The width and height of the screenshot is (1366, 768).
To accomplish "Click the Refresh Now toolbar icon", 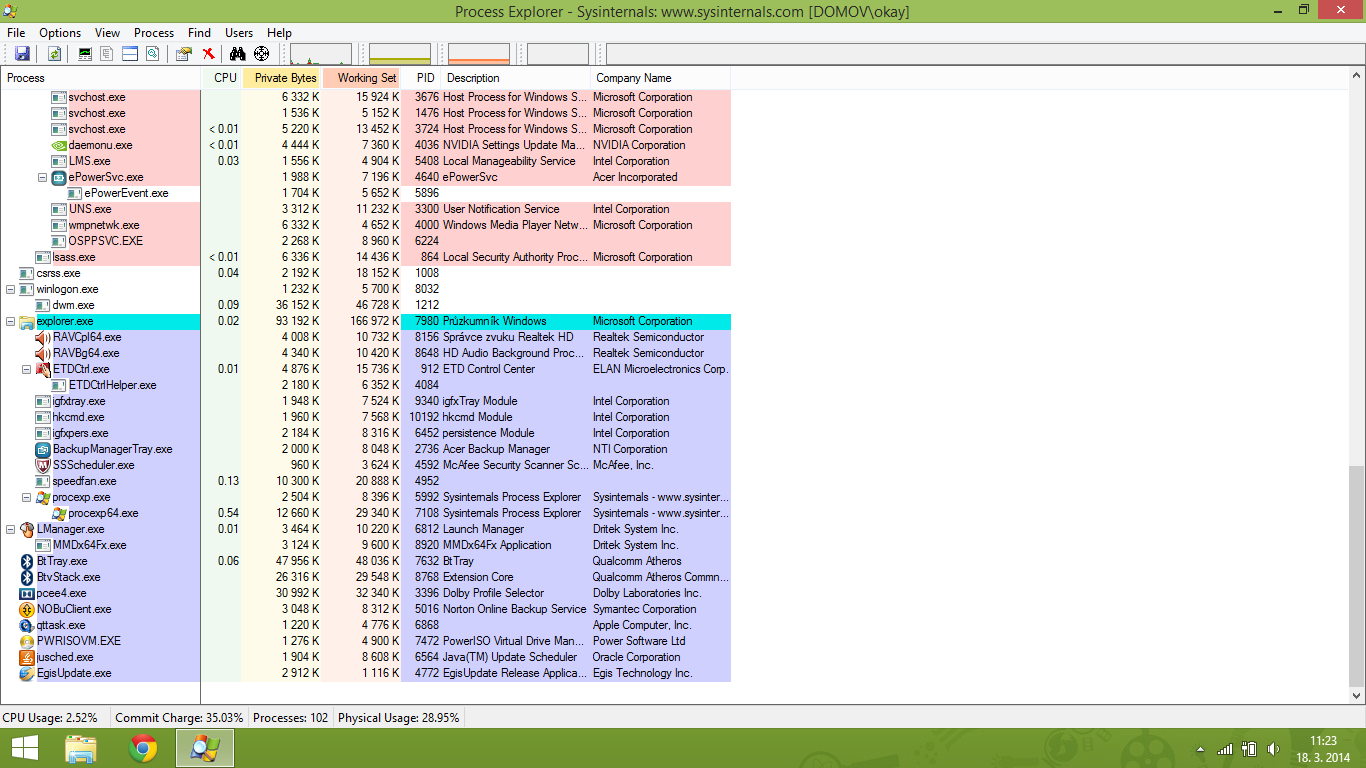I will 54,54.
